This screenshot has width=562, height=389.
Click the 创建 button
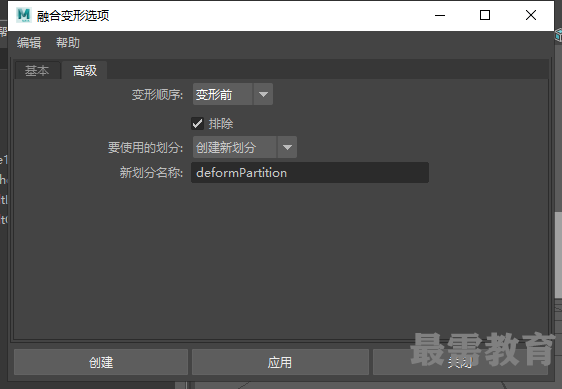point(101,362)
